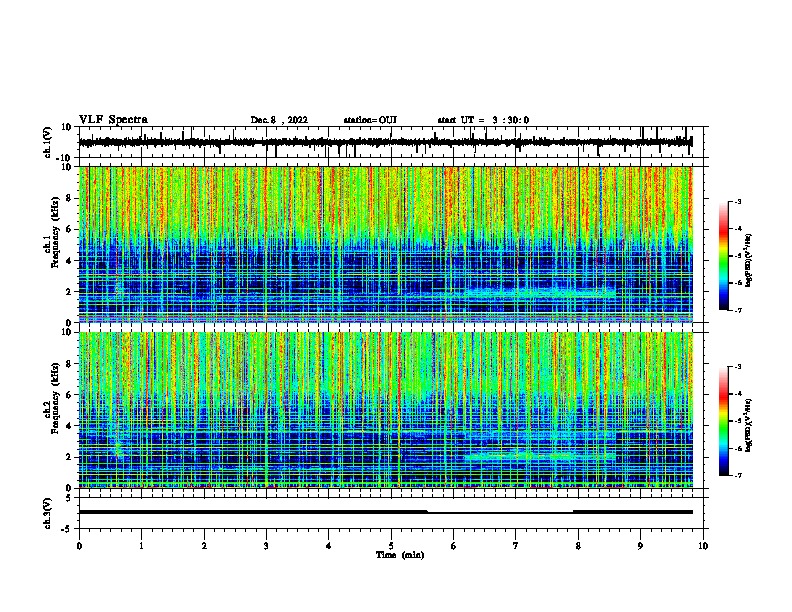Screen dimensions: 792x612
Task: Click the ch.2 spectrogram color scale bar
Action: coord(724,421)
